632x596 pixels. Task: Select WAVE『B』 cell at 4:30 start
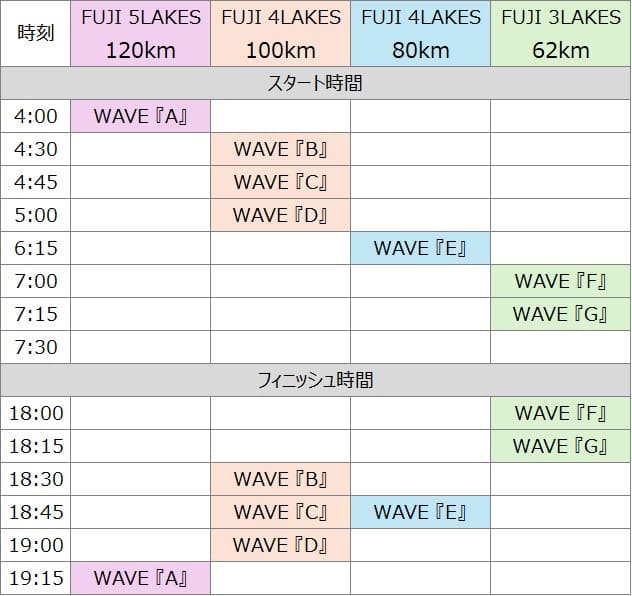click(x=281, y=150)
